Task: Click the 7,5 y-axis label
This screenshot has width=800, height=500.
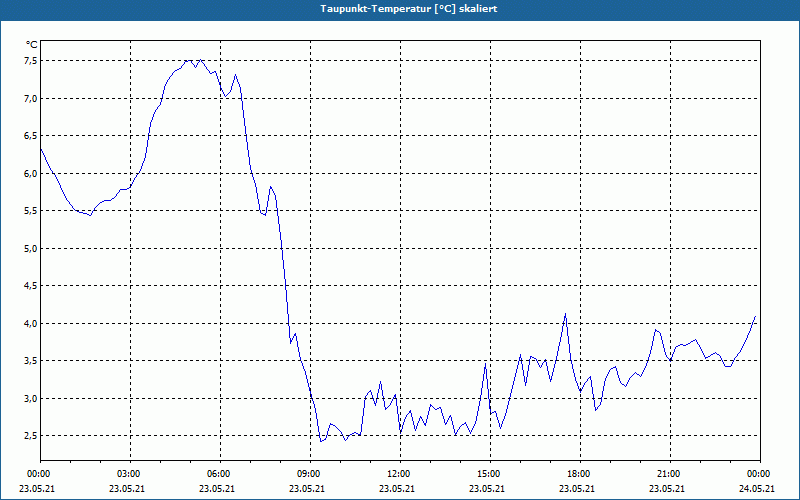Action: pyautogui.click(x=31, y=61)
